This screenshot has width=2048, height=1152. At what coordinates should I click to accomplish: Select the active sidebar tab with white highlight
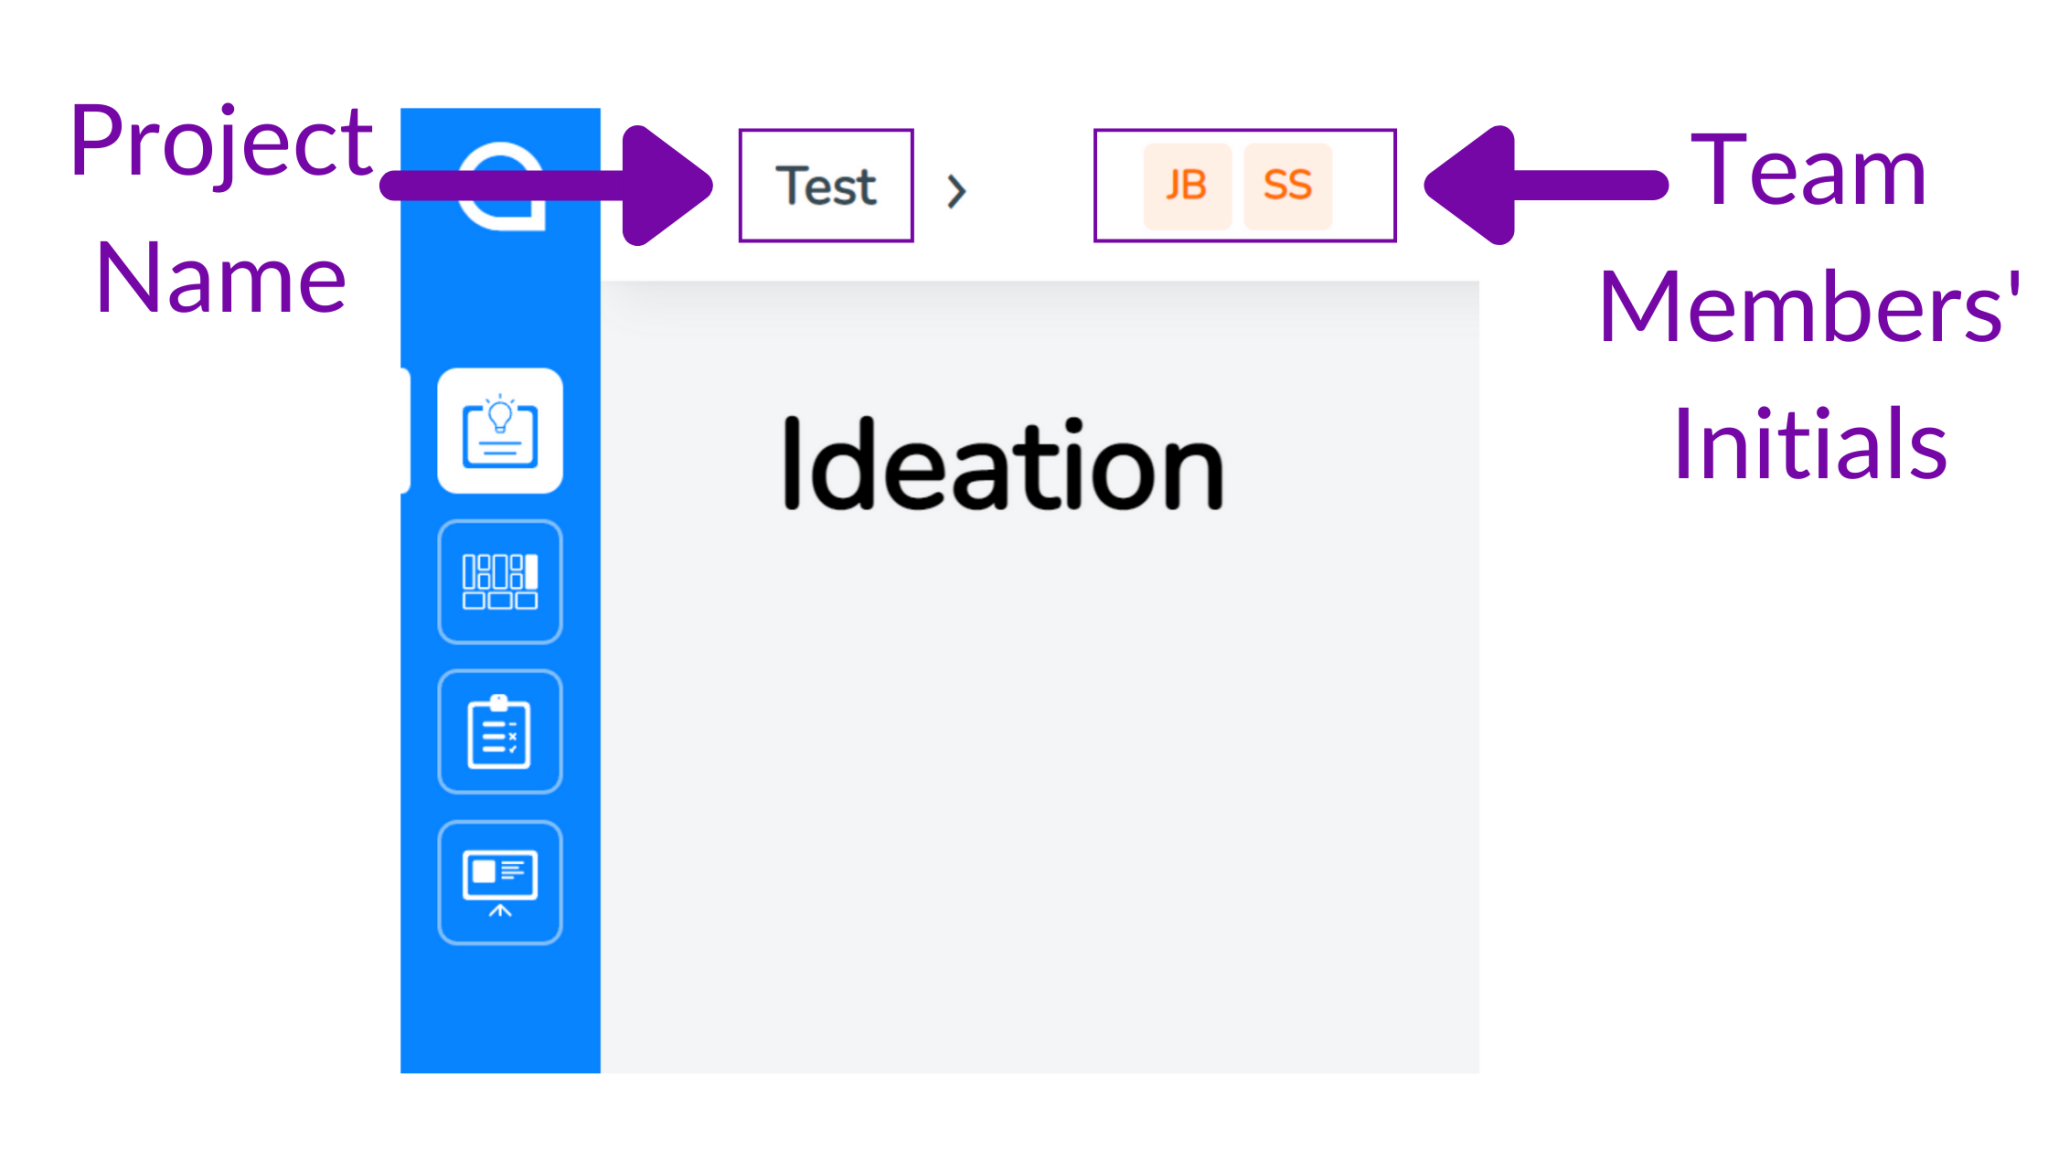tap(500, 430)
